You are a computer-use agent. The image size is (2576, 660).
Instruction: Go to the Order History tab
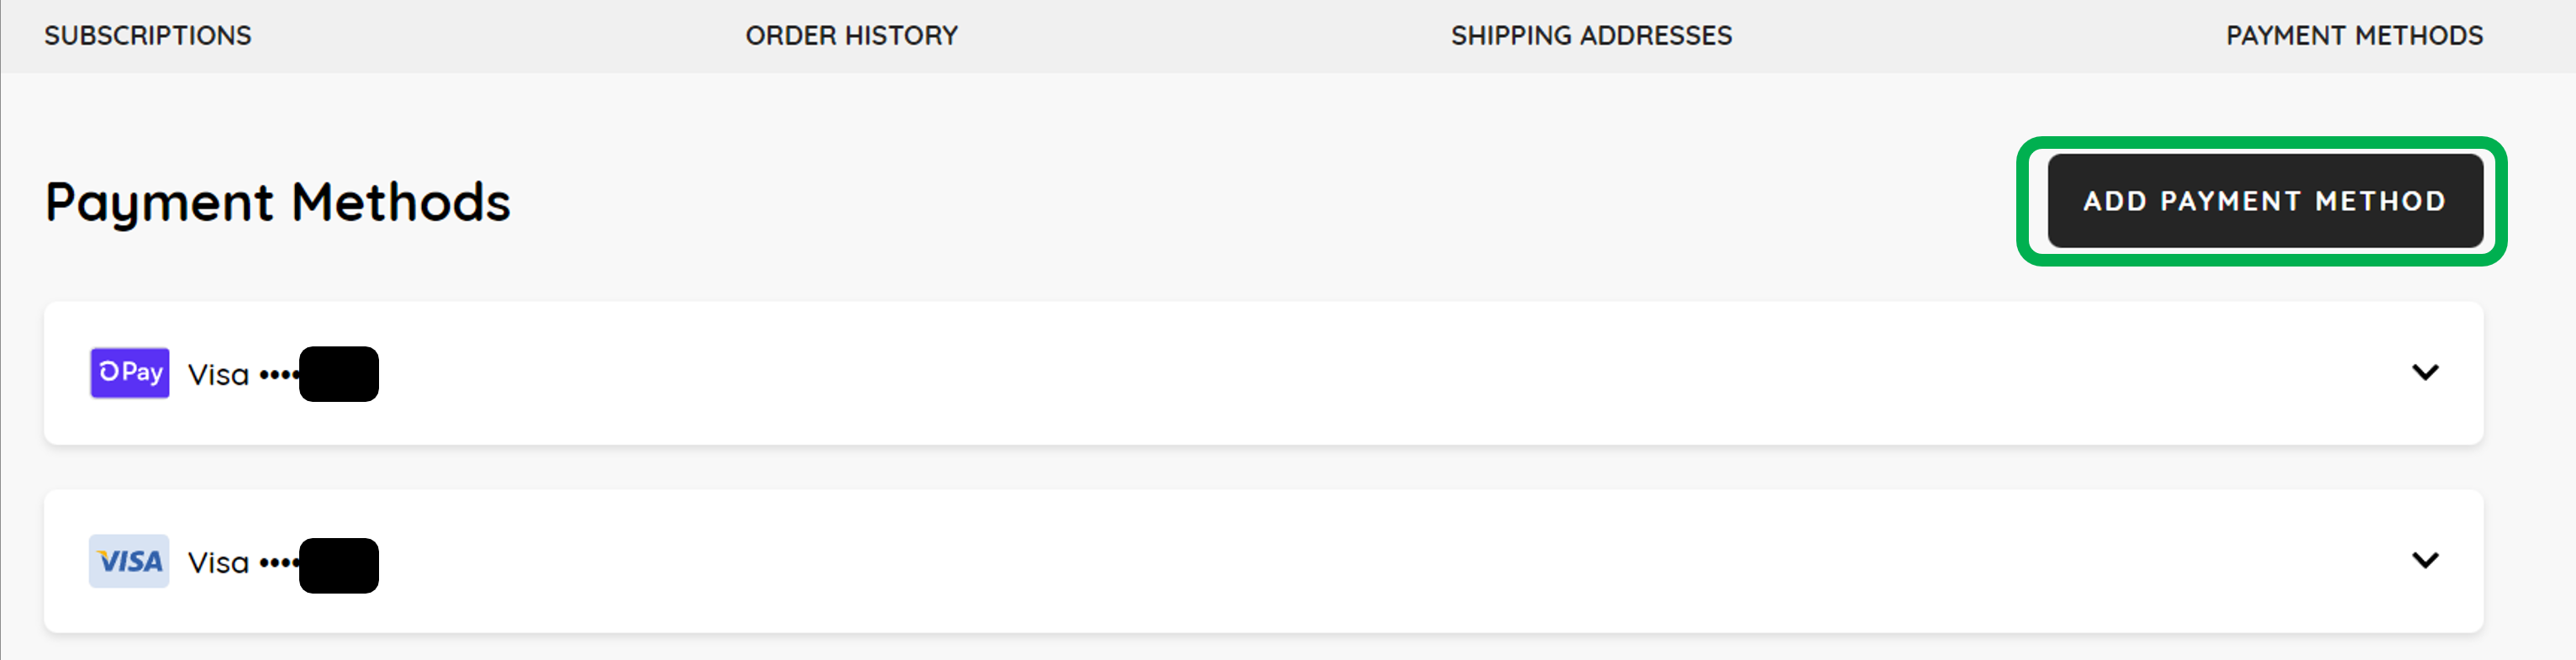852,36
